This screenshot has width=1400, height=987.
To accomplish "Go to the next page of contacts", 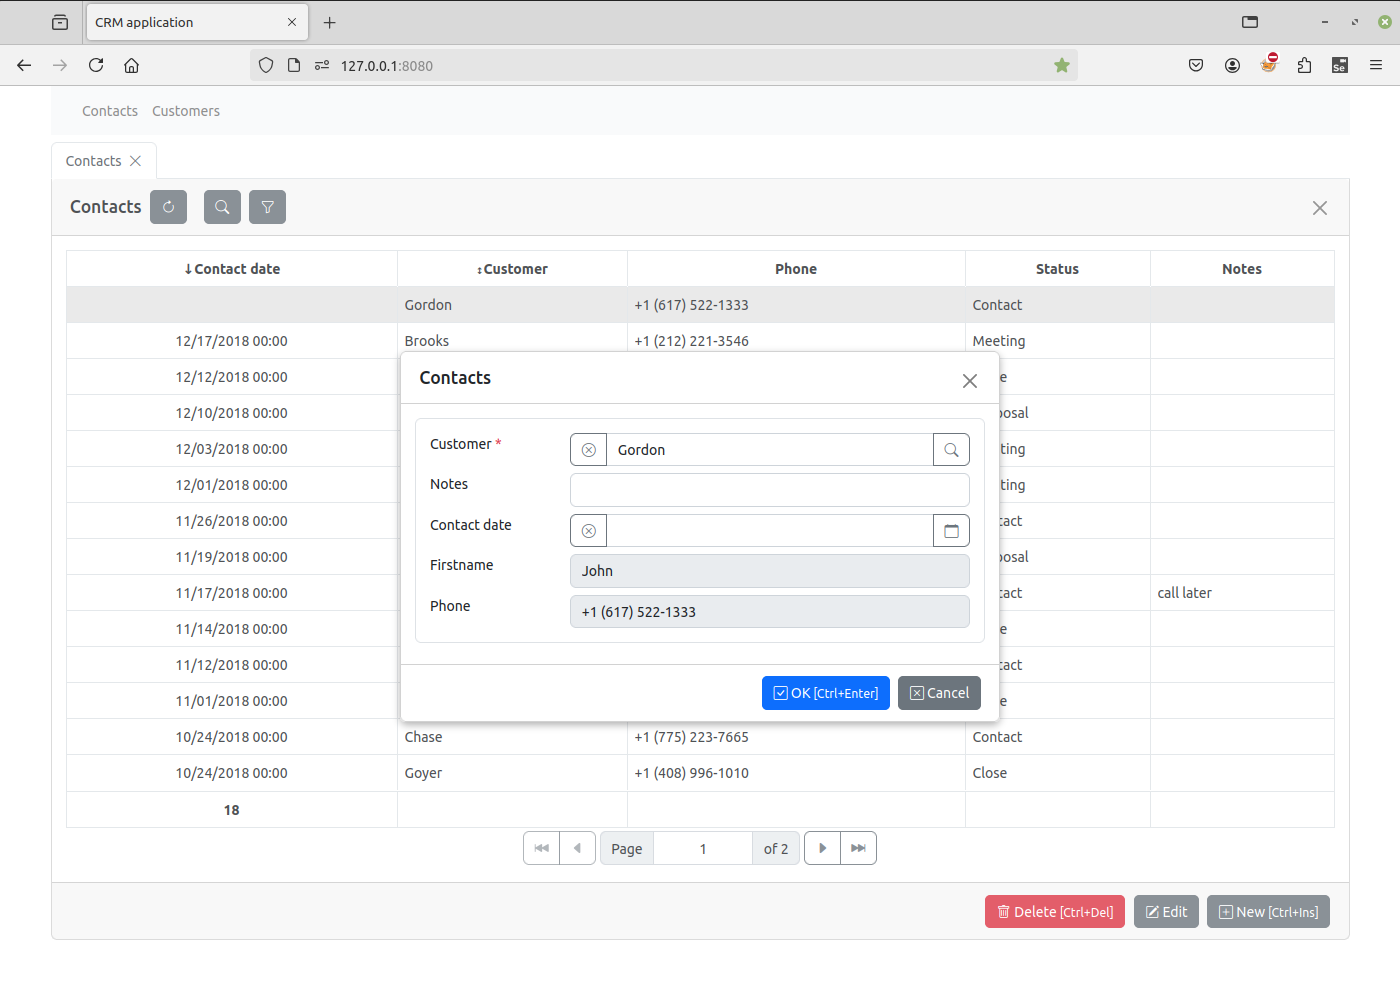I will pyautogui.click(x=822, y=848).
